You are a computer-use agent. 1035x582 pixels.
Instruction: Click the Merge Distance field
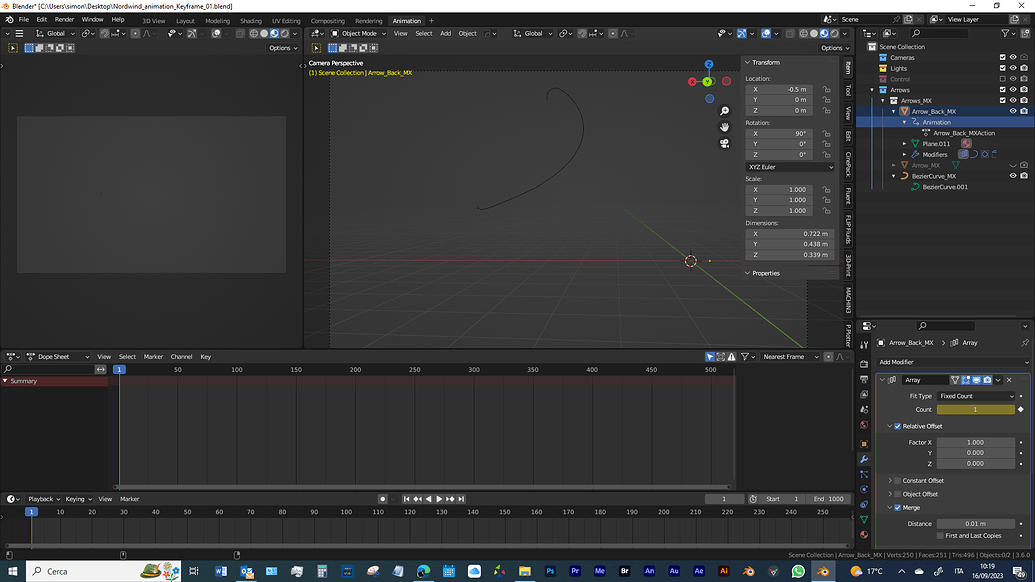976,524
